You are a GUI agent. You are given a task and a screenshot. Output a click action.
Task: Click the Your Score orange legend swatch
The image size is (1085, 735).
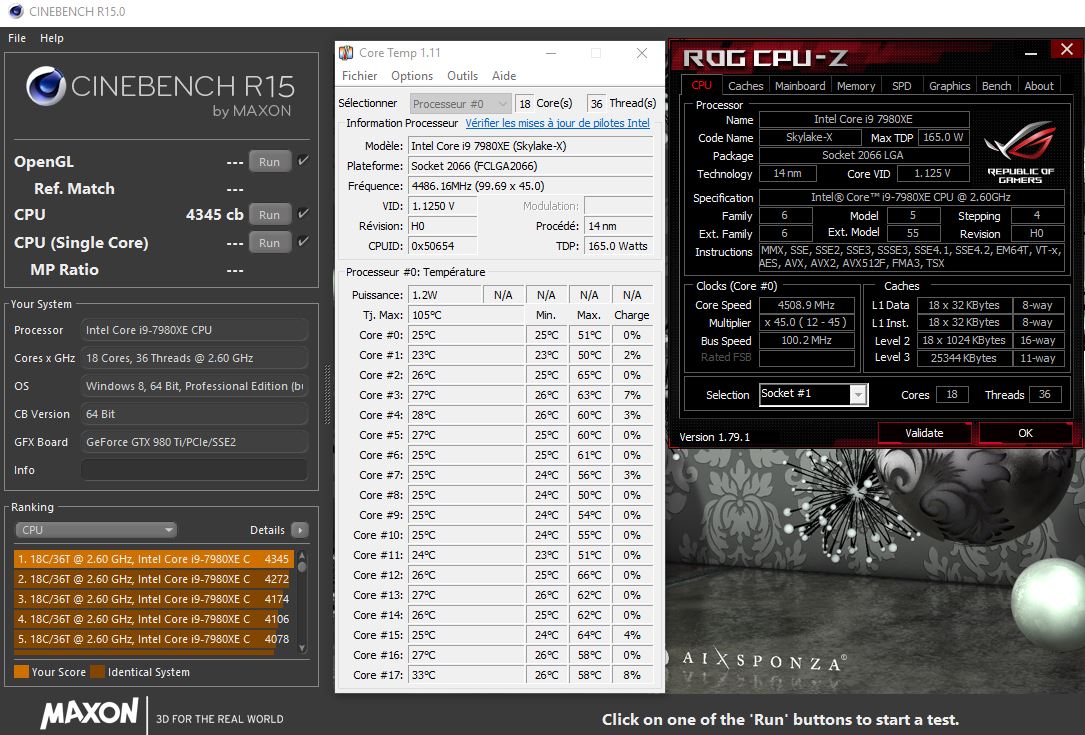21,671
